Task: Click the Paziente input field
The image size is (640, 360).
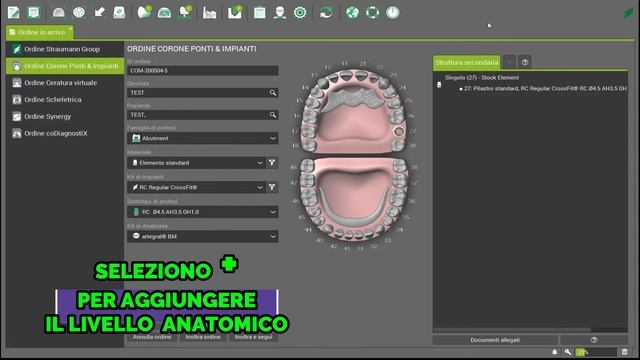Action: click(203, 115)
